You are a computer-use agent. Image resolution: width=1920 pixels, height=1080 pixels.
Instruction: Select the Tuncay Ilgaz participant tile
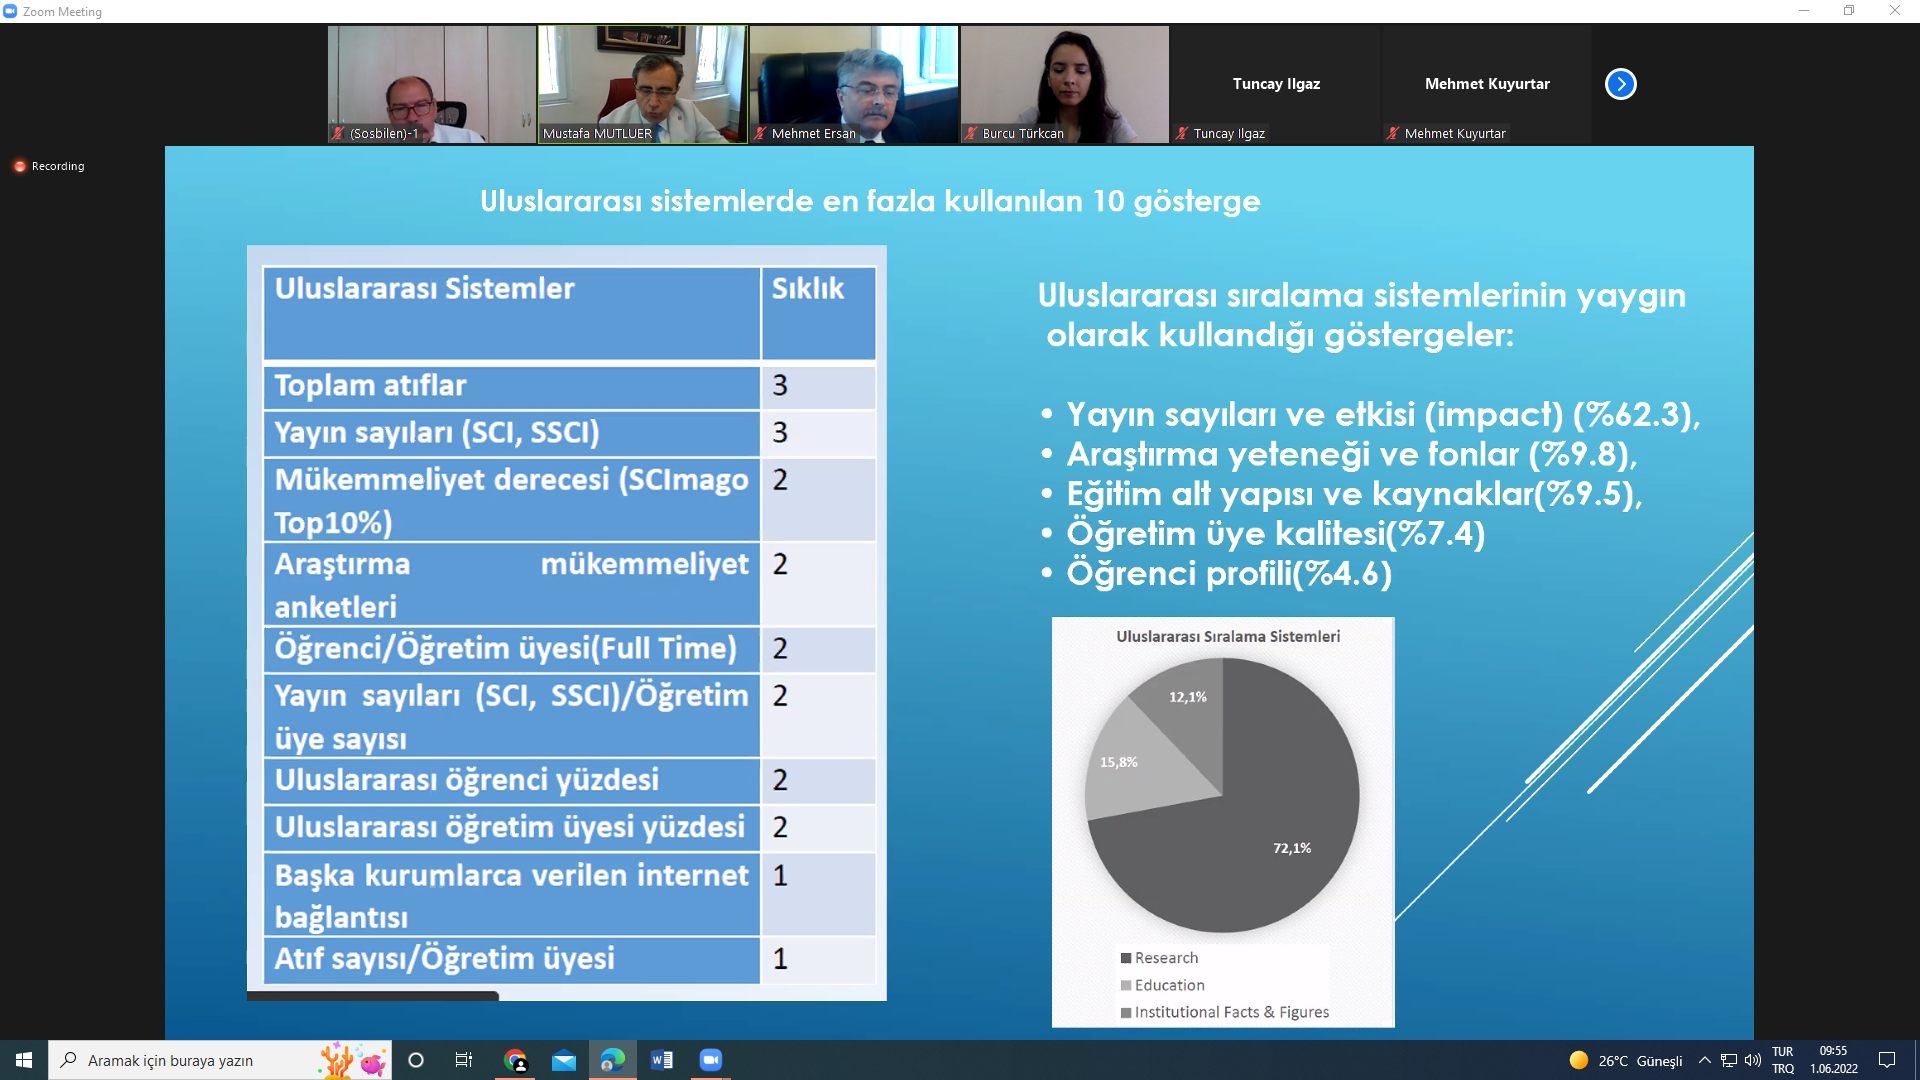[1276, 84]
